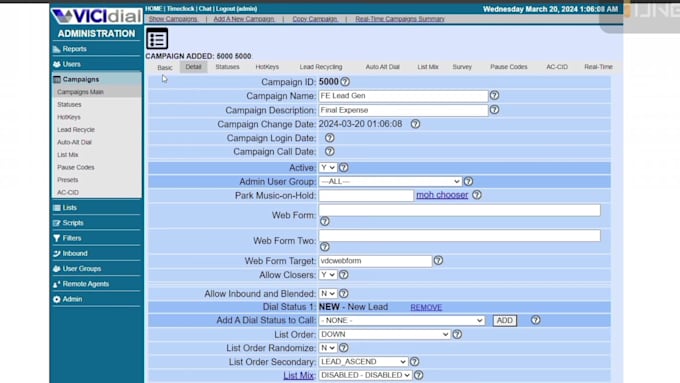This screenshot has height=383, width=680.
Task: Expand the List Order Randomize dropdown
Action: (327, 348)
